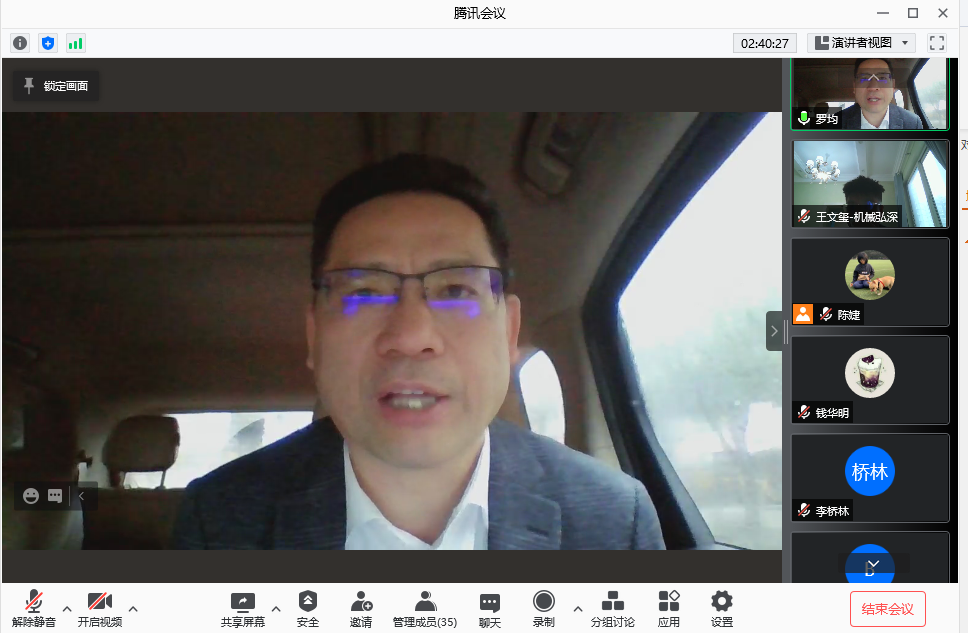Start 共享屏幕 screen sharing

tap(243, 608)
